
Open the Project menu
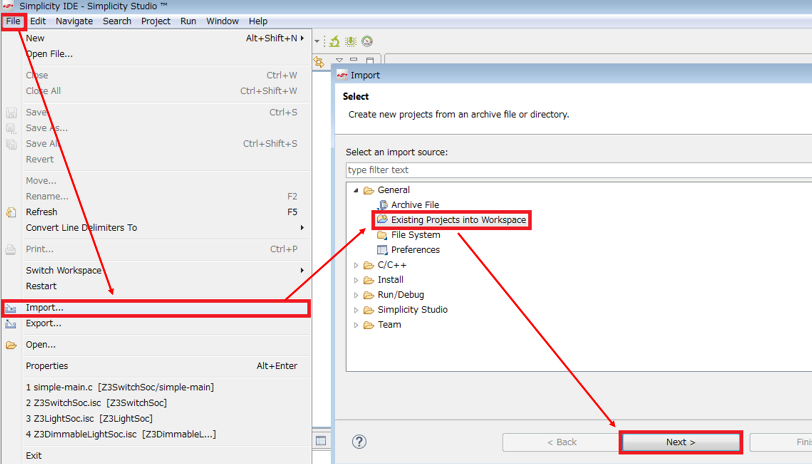(x=155, y=21)
